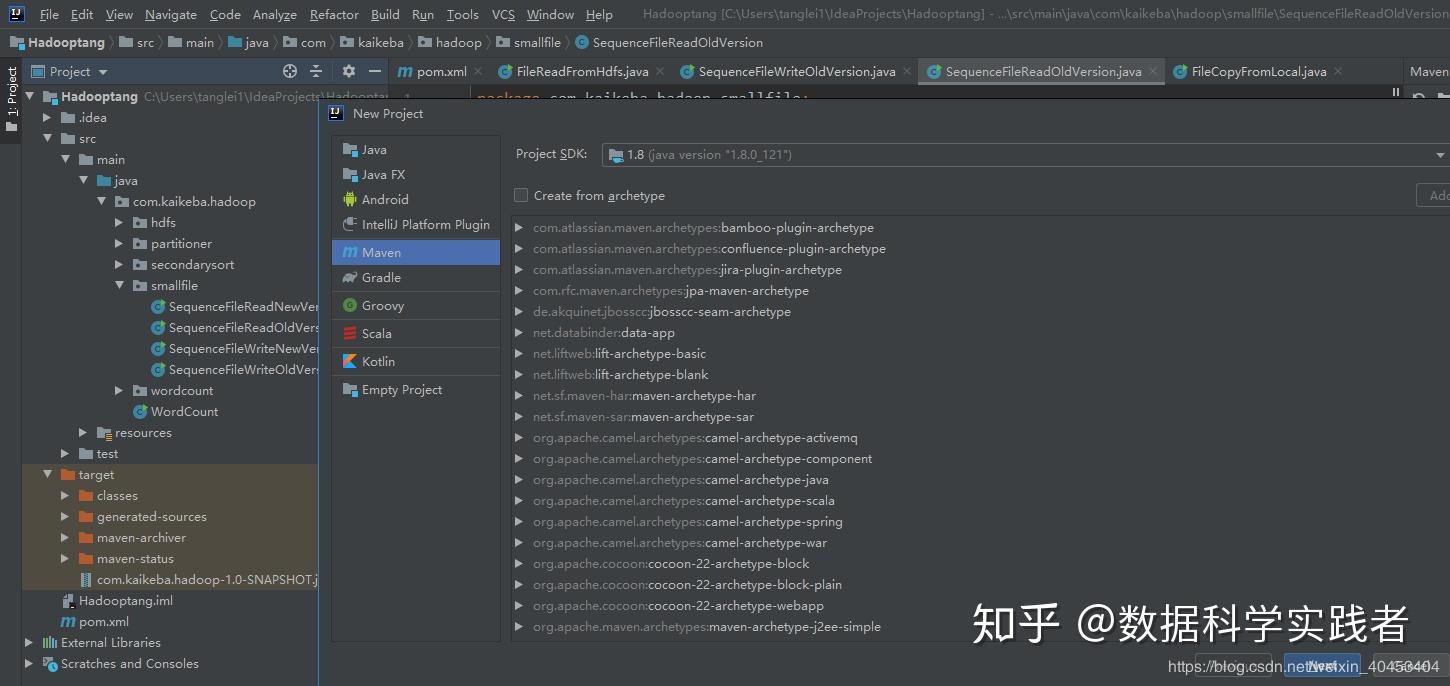The height and width of the screenshot is (686, 1450).
Task: Collapse the smallfile folder in project tree
Action: pos(119,285)
